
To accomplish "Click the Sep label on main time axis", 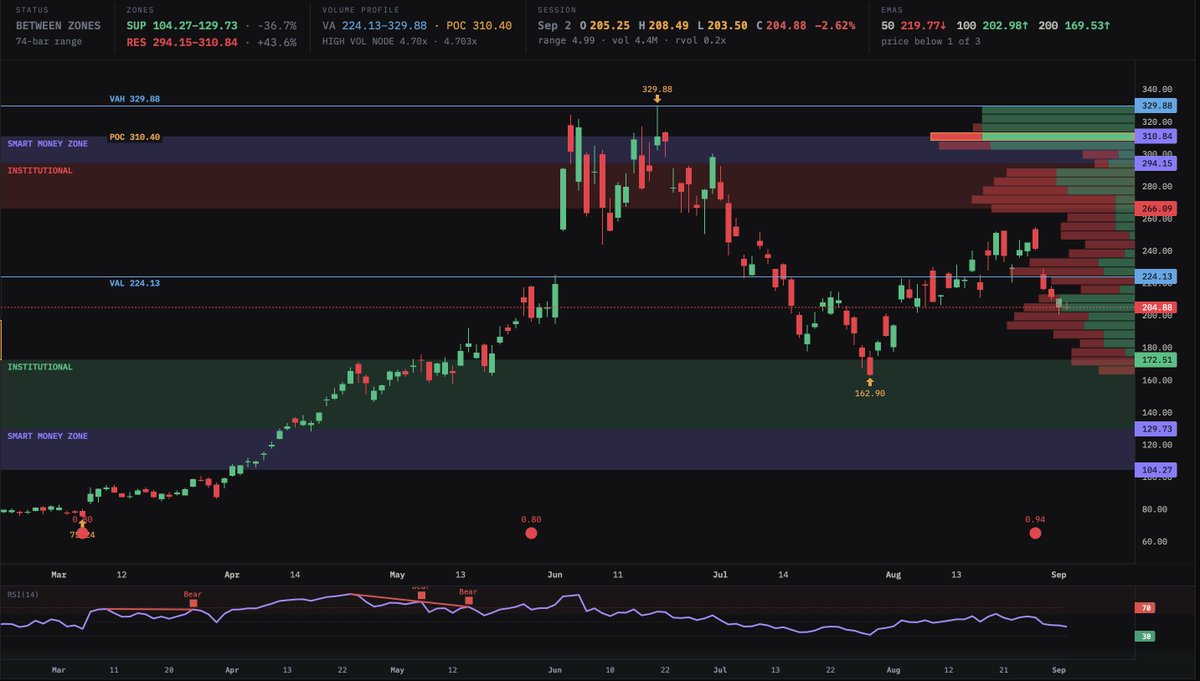I will pyautogui.click(x=1059, y=575).
